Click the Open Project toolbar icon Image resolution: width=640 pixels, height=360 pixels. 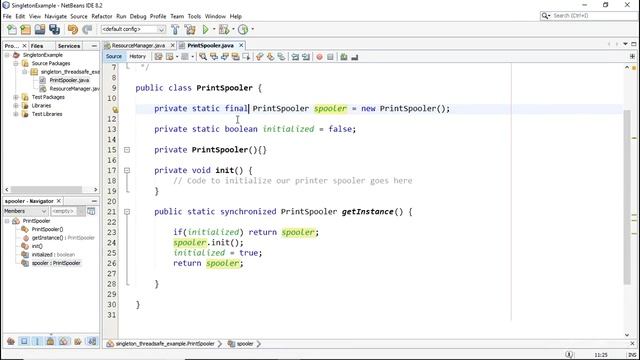pos(40,29)
